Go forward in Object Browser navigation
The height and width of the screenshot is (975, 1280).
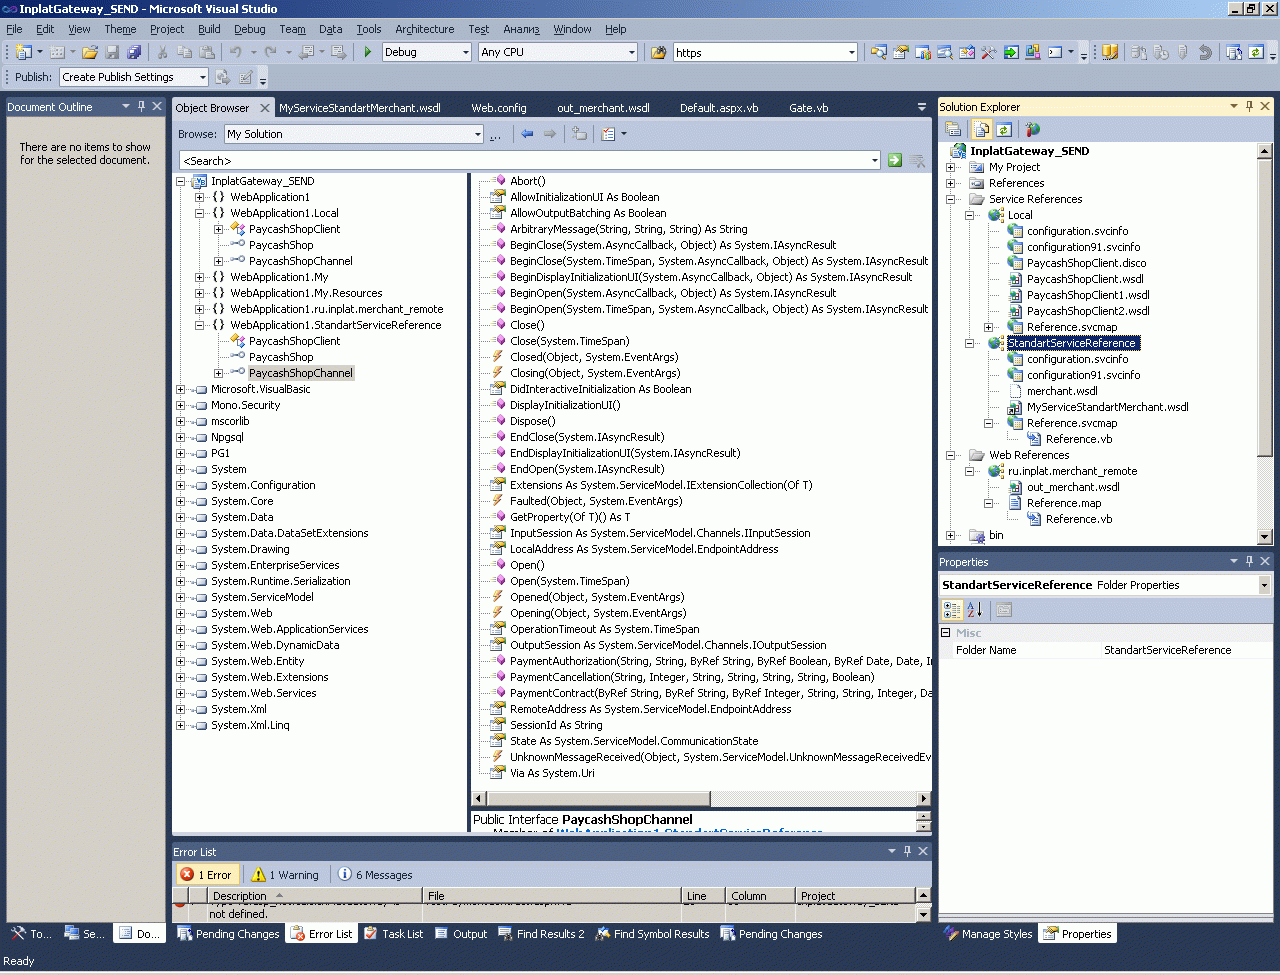coord(549,134)
